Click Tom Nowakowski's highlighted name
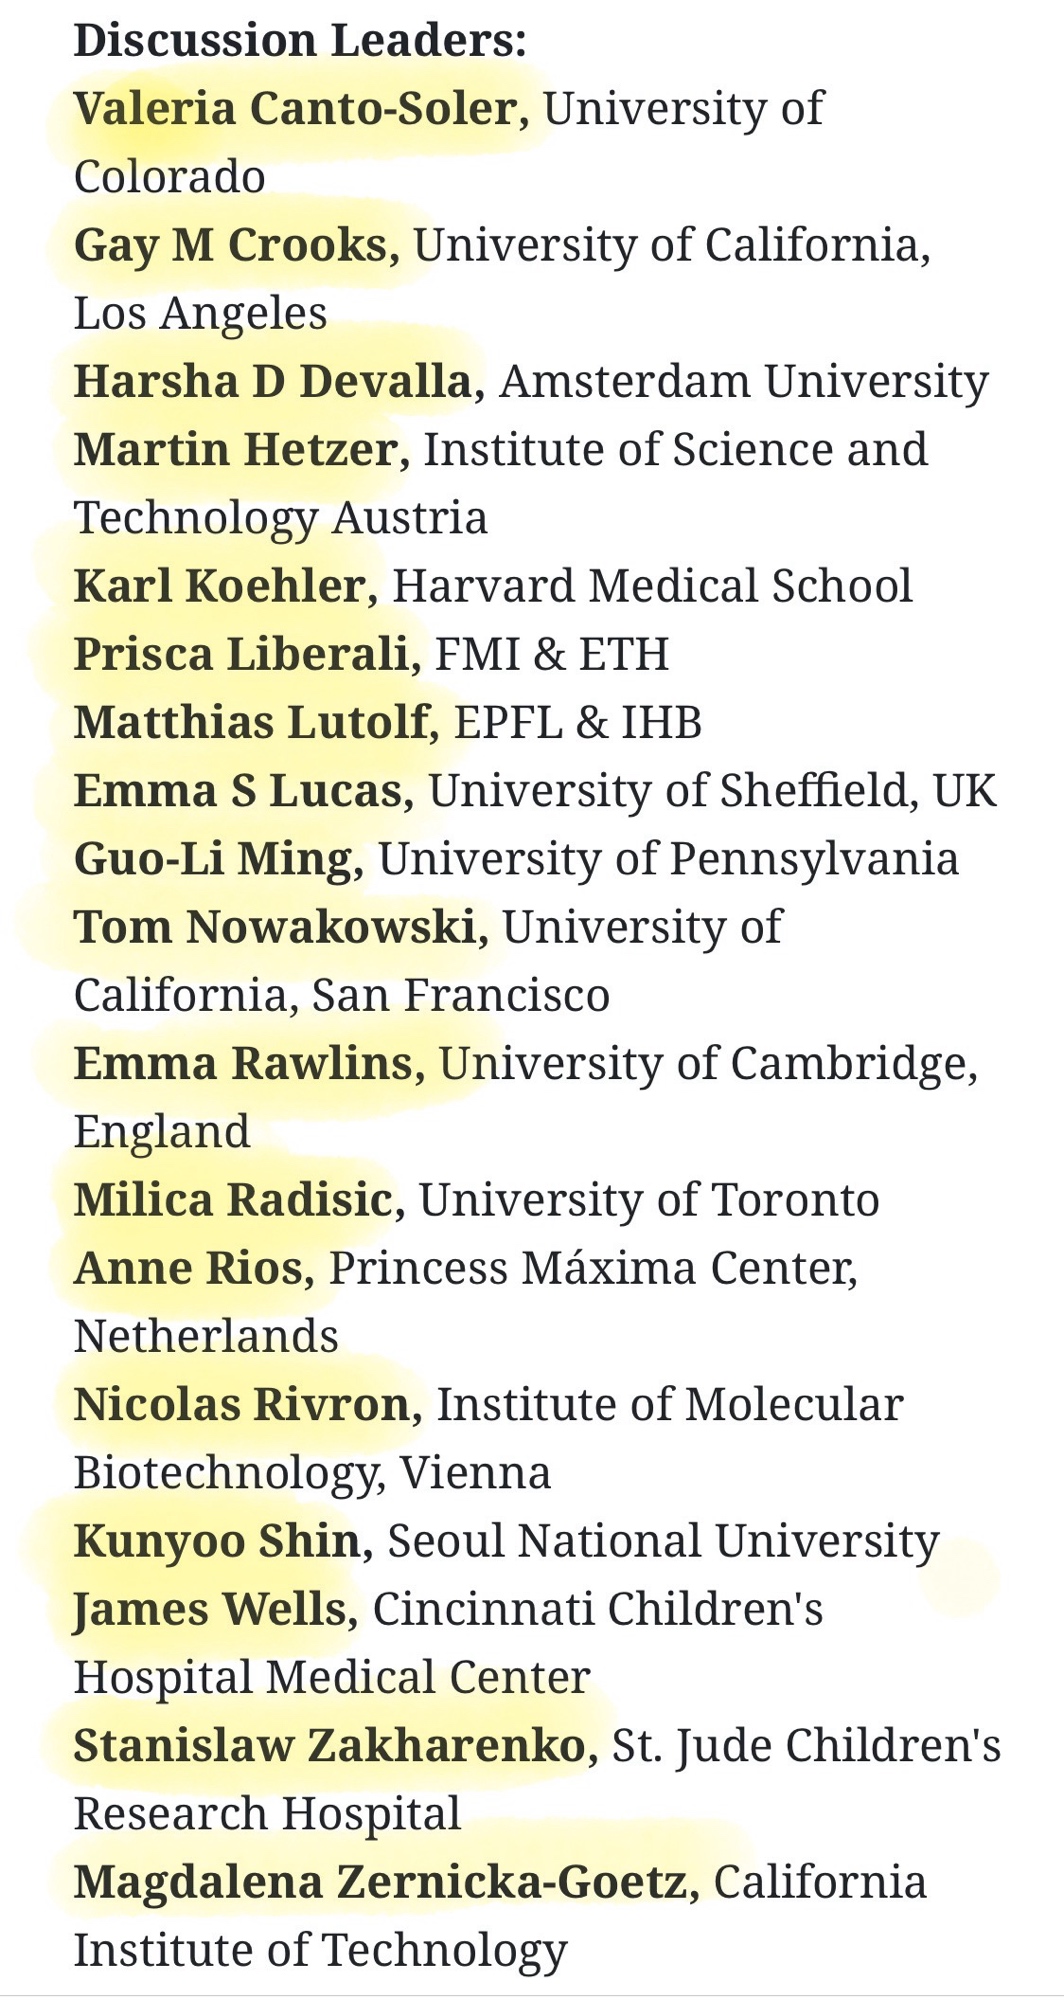The image size is (1064, 2000). 275,927
